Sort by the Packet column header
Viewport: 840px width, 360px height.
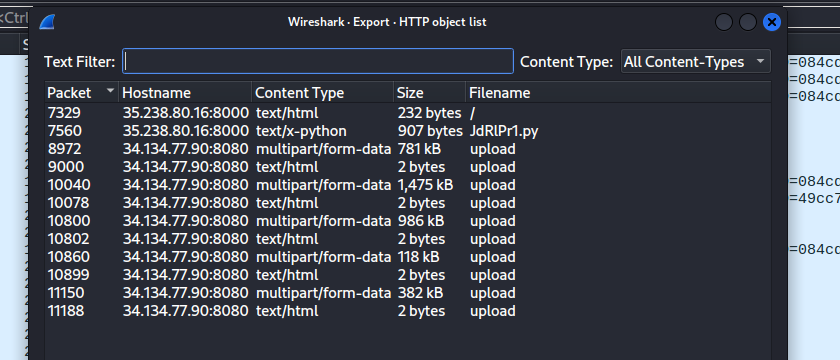click(x=81, y=93)
